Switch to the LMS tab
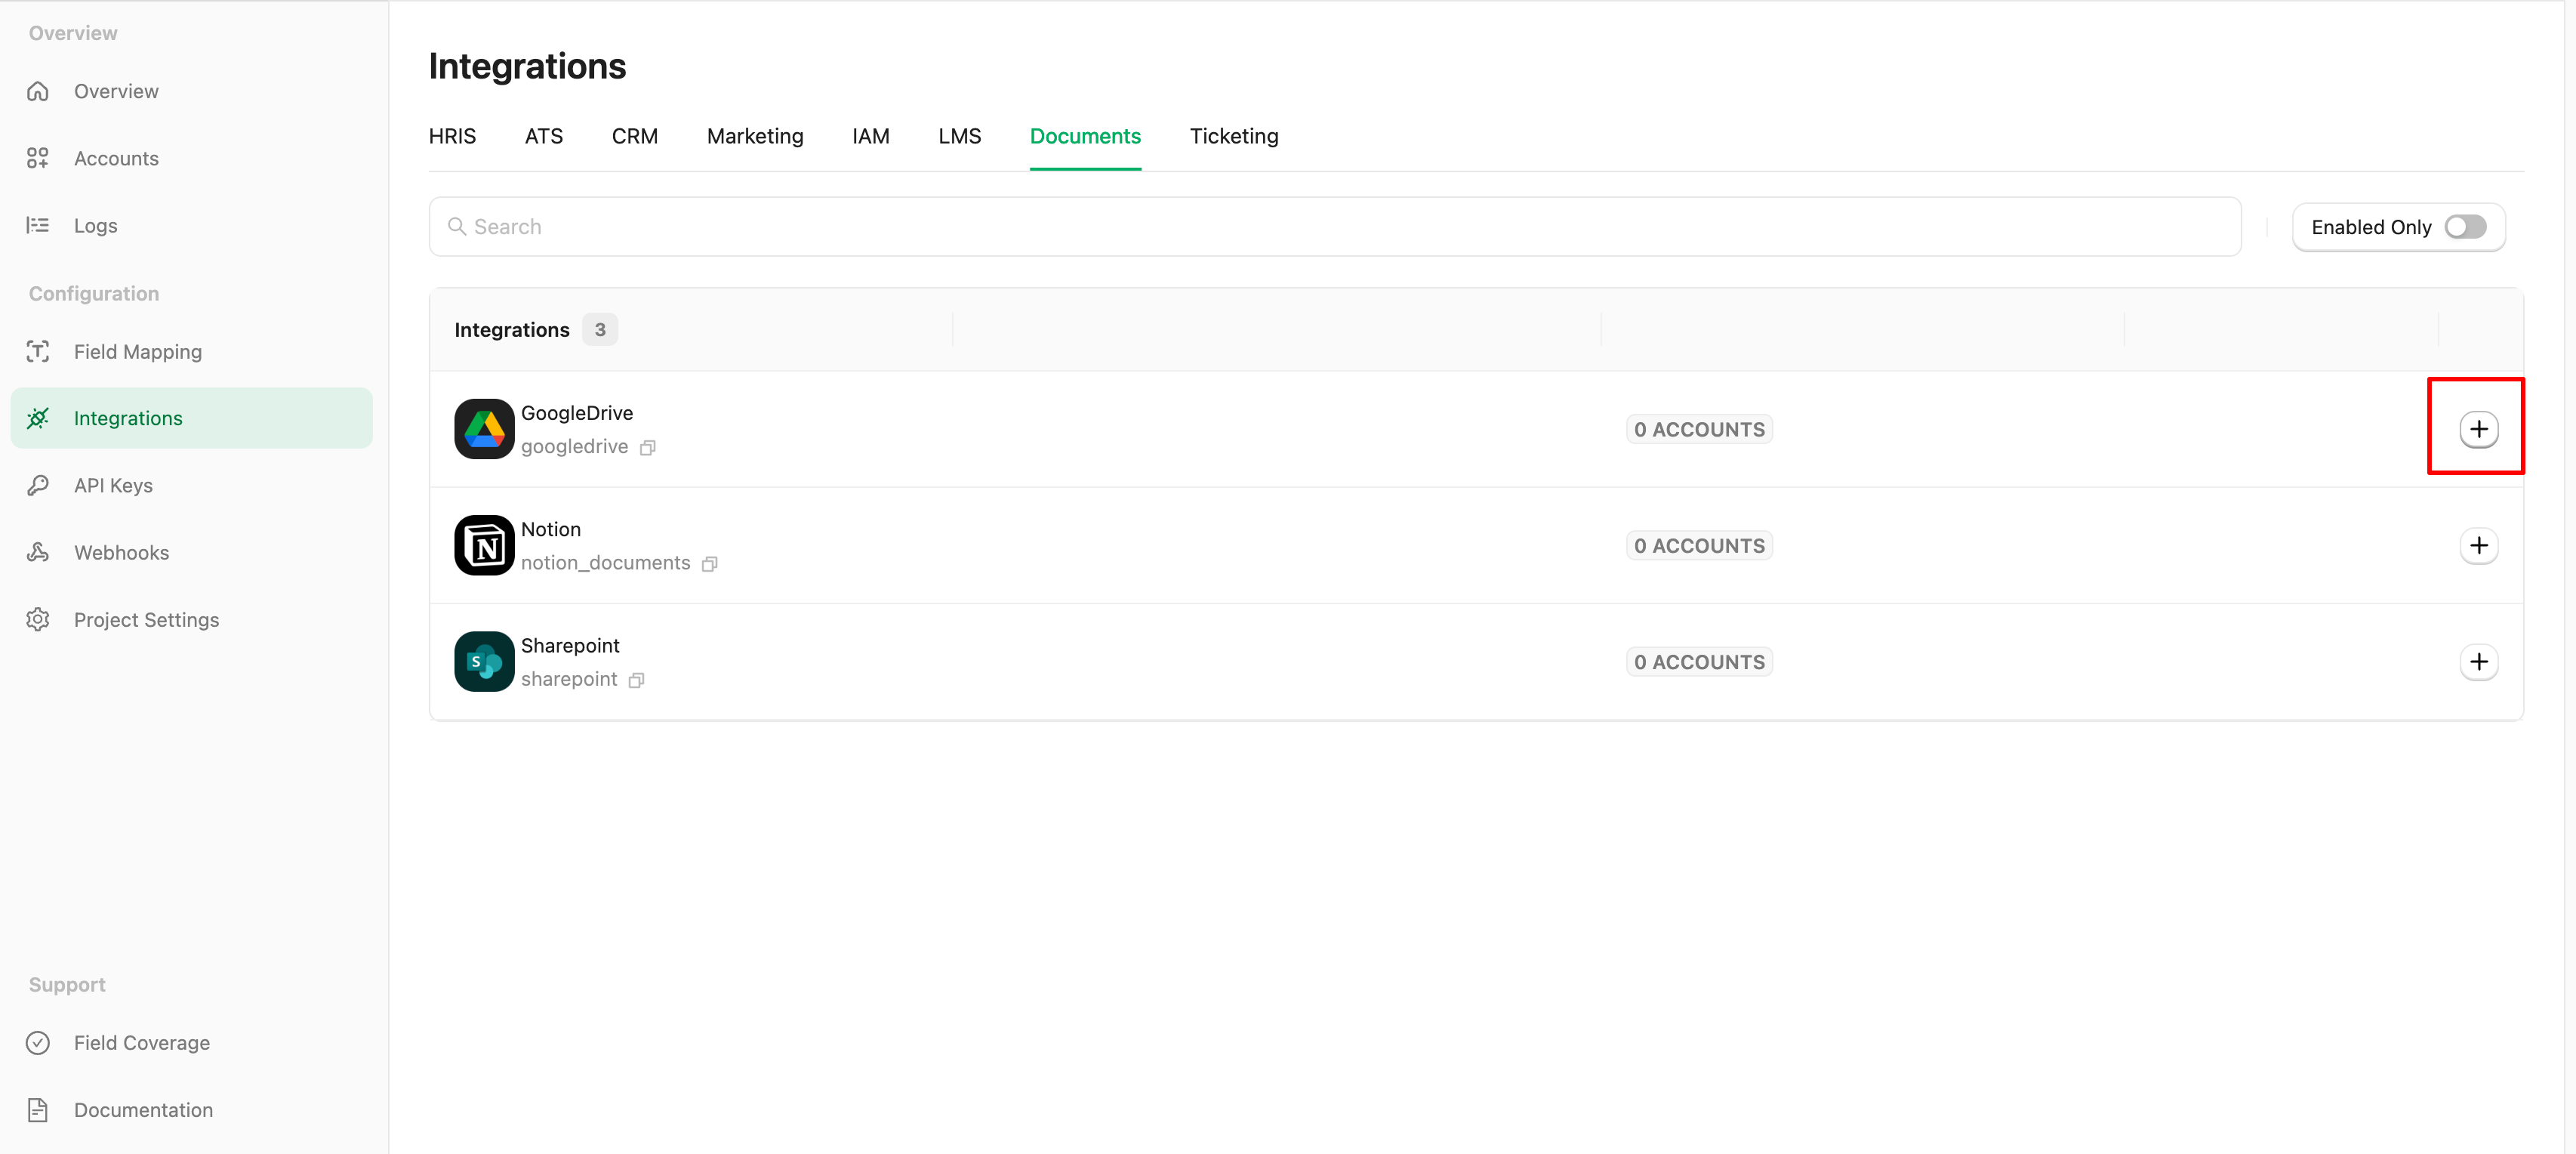 [x=960, y=136]
